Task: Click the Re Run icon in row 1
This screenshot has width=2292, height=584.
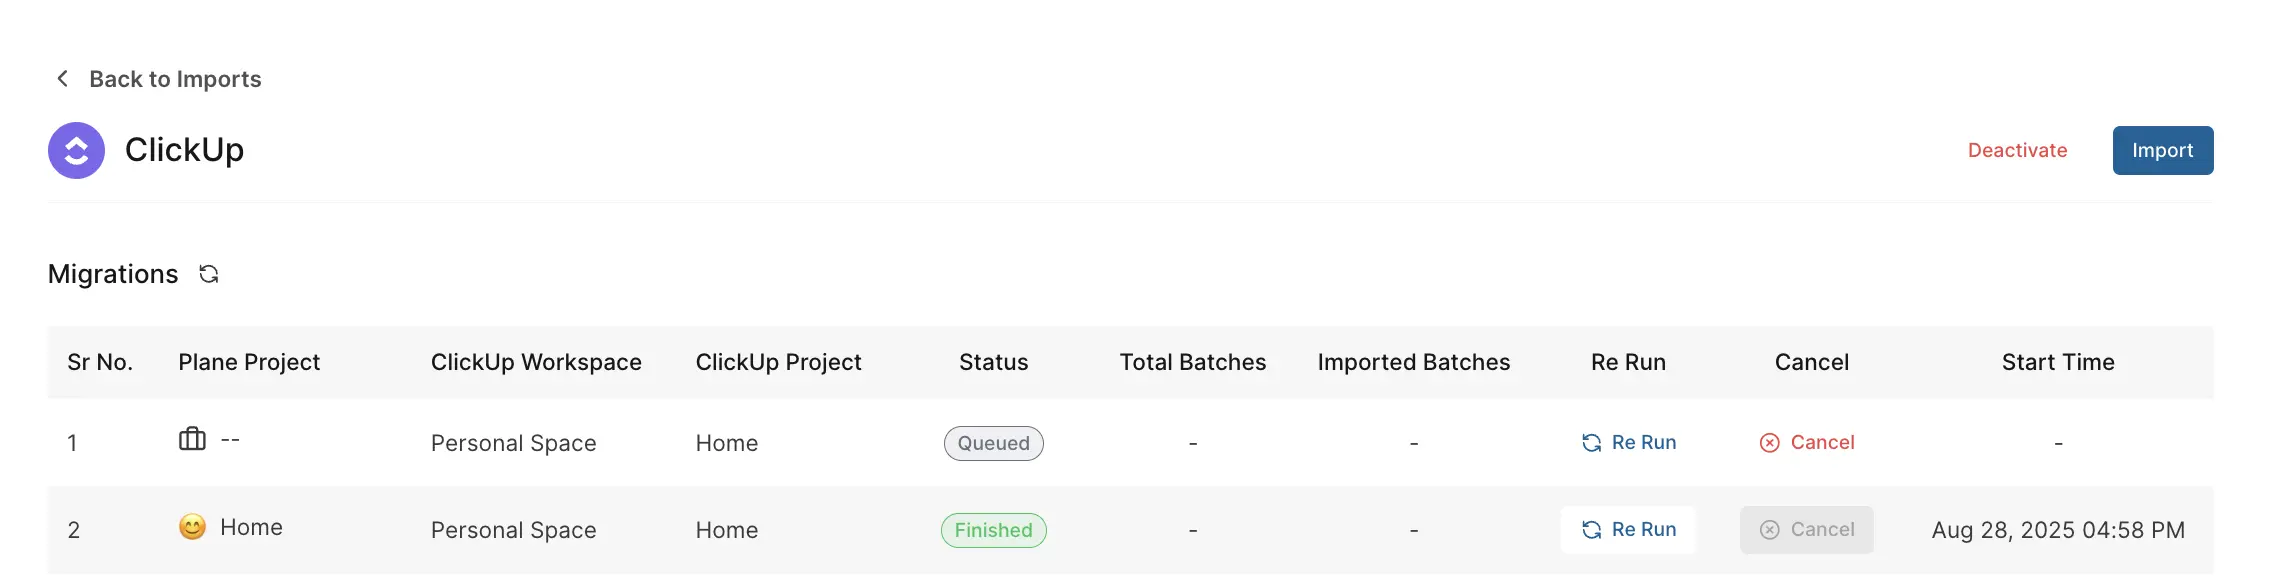Action: click(1591, 443)
